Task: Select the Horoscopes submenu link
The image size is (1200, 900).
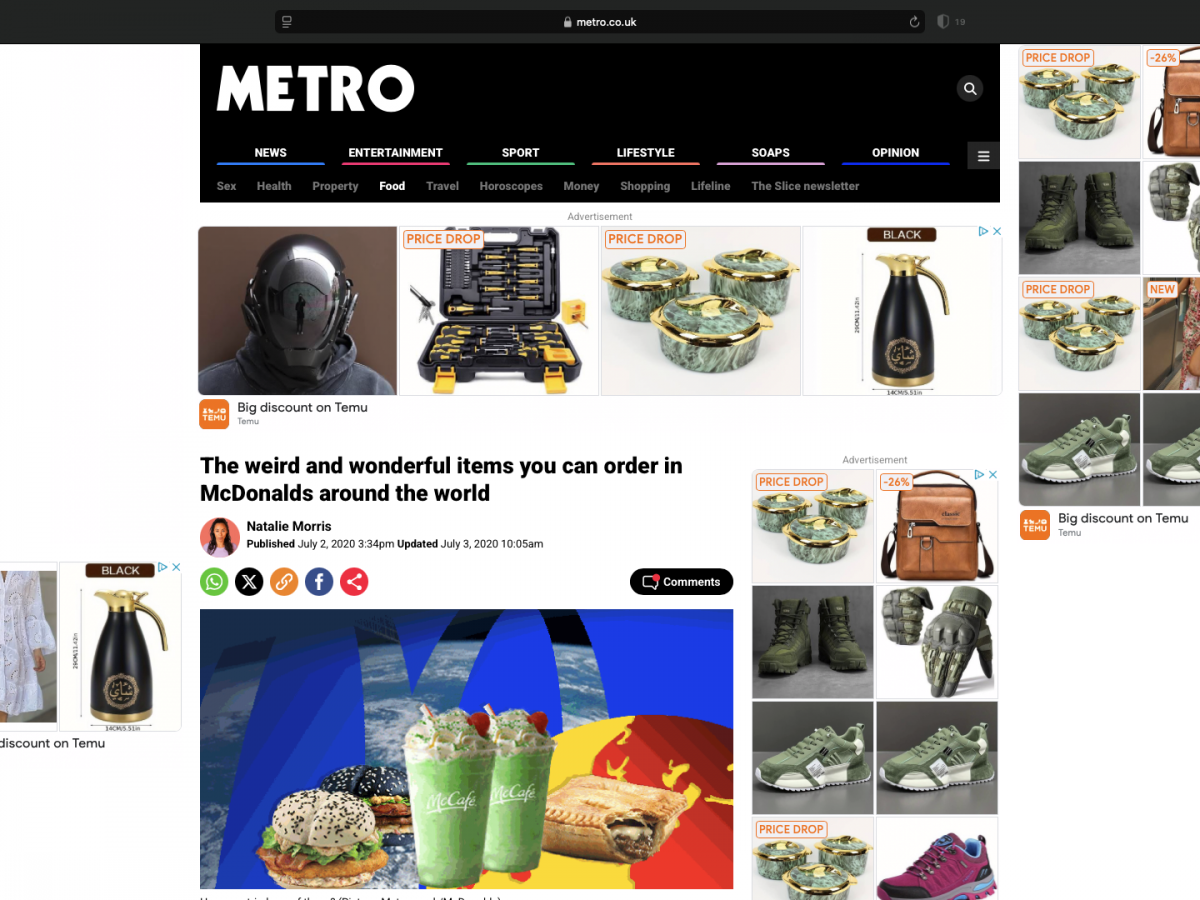Action: coord(511,186)
